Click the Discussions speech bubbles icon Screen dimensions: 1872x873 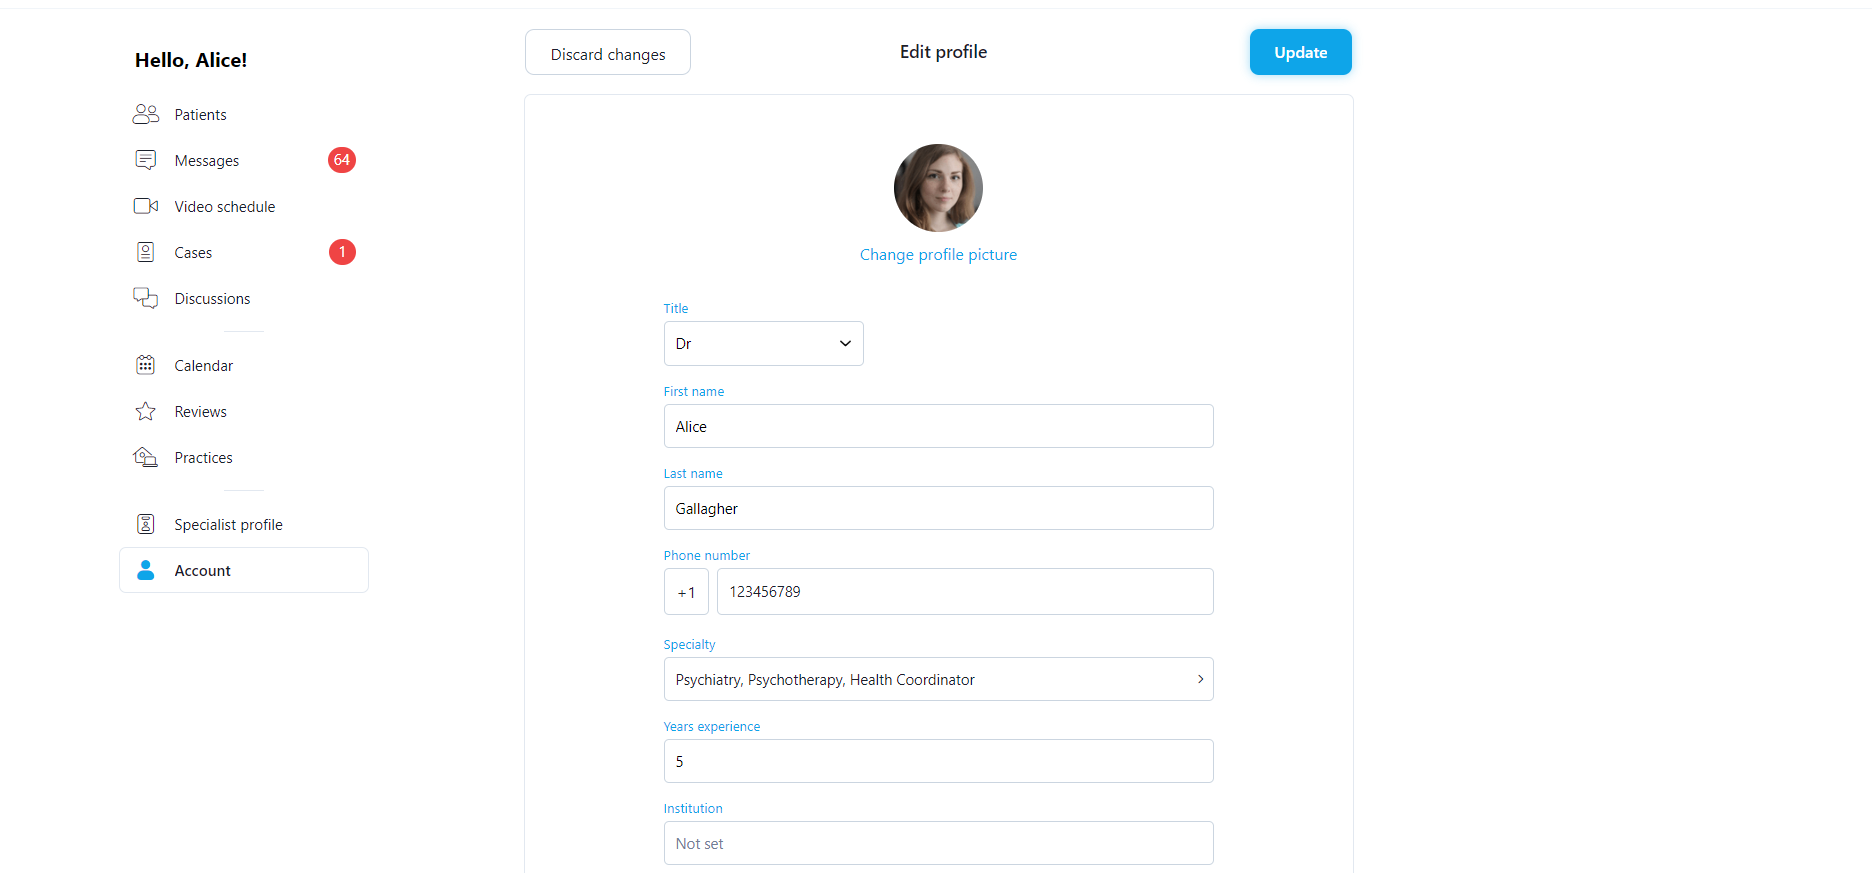tap(146, 298)
